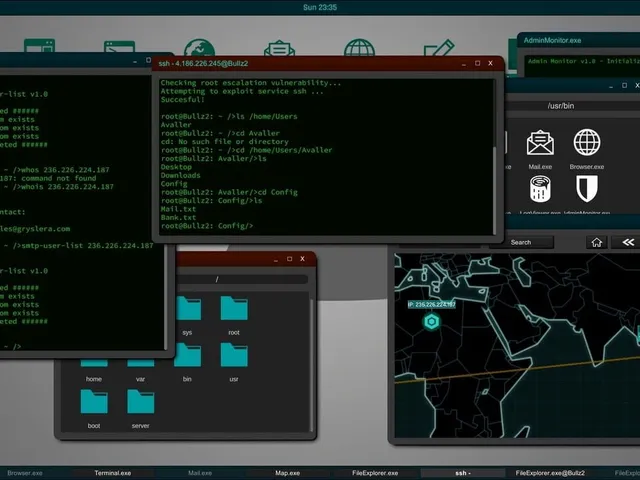Open the bin folder in file explorer

pos(187,355)
